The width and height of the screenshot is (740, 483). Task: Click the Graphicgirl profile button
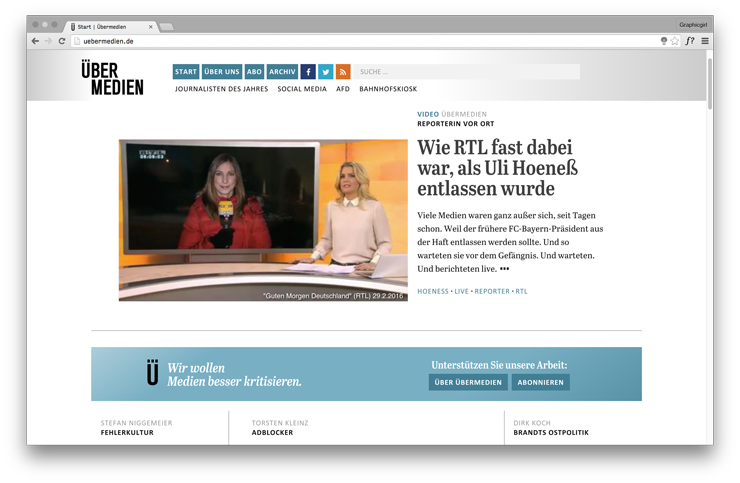(693, 25)
